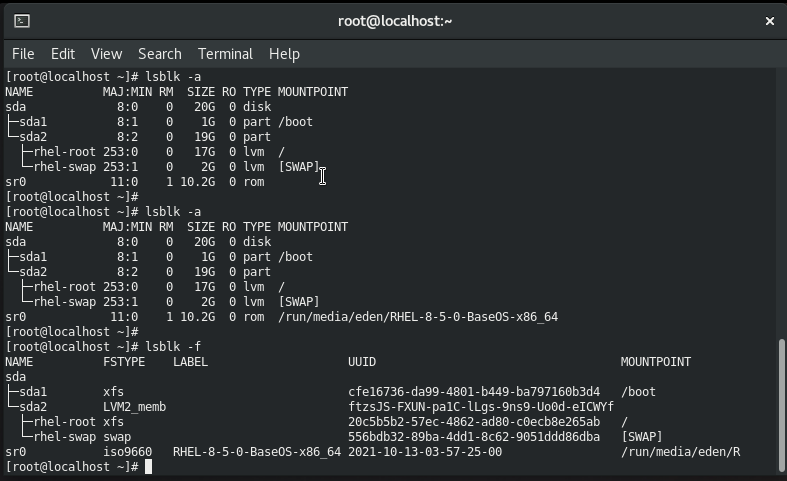The width and height of the screenshot is (787, 481).
Task: Click the sda1 UUID starting with cfe16736
Action: 474,392
